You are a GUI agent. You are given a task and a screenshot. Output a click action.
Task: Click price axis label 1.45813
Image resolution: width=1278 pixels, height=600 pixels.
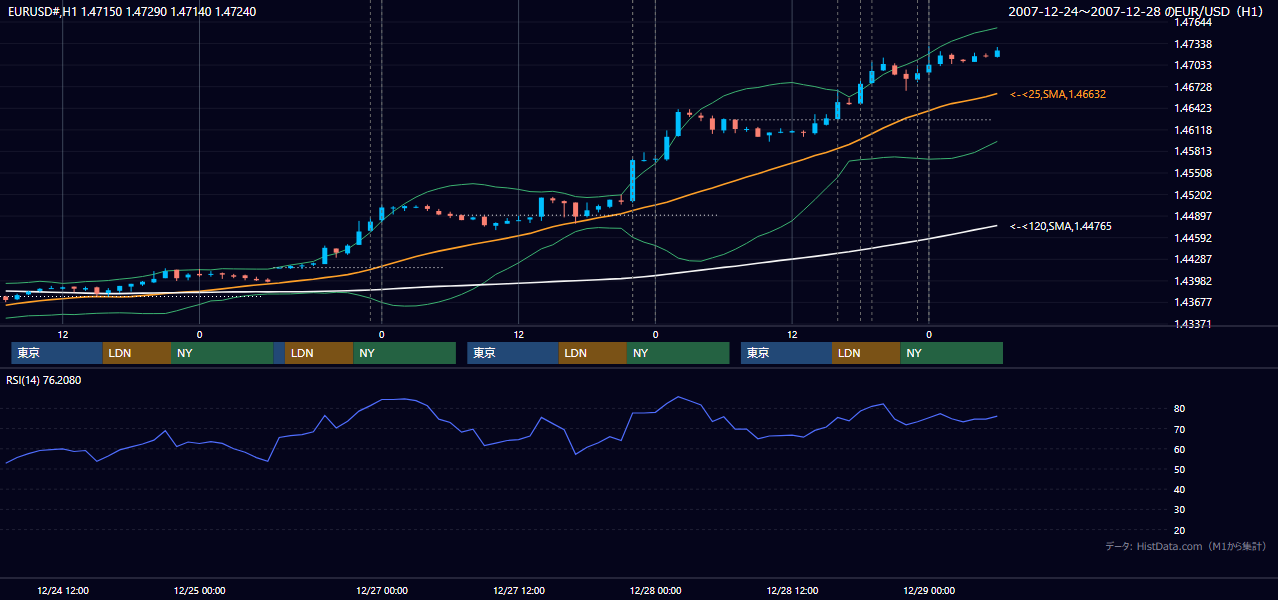(x=1194, y=152)
